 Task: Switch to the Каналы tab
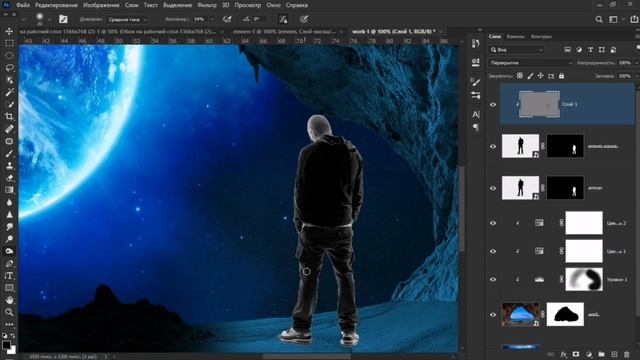point(516,37)
